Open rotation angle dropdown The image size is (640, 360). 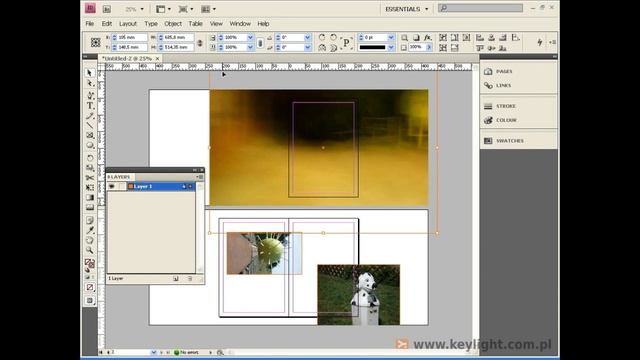307,37
